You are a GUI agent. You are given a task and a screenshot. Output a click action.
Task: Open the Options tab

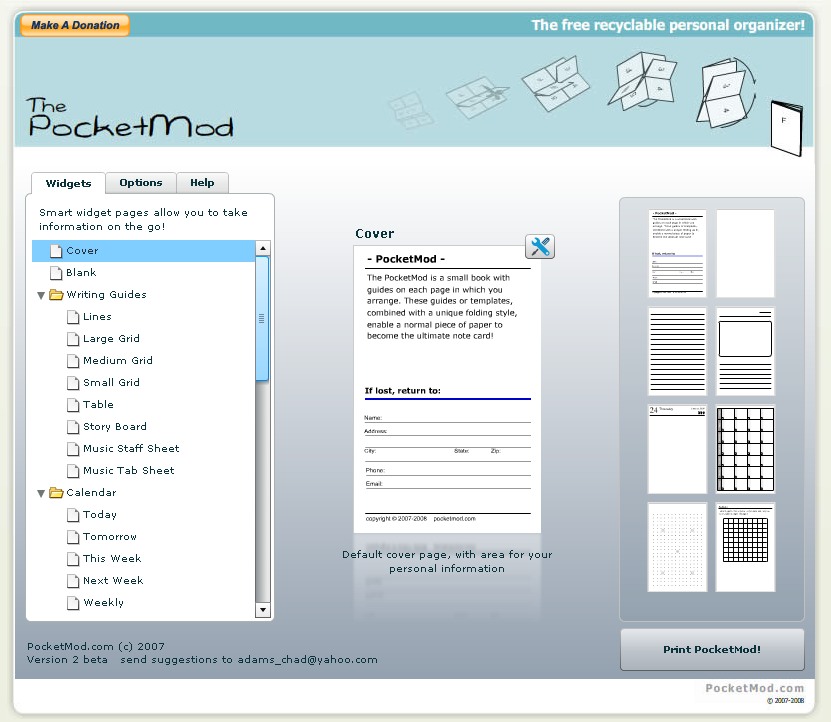point(141,183)
